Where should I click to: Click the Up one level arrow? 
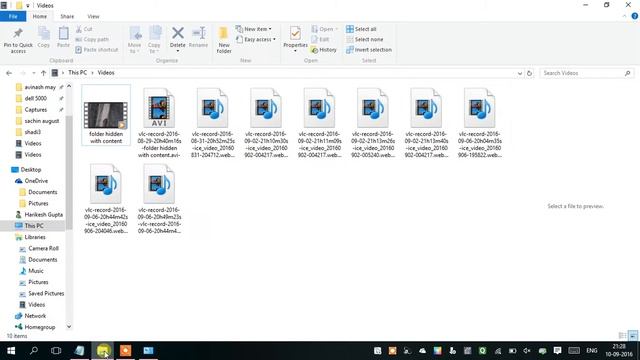pyautogui.click(x=43, y=73)
